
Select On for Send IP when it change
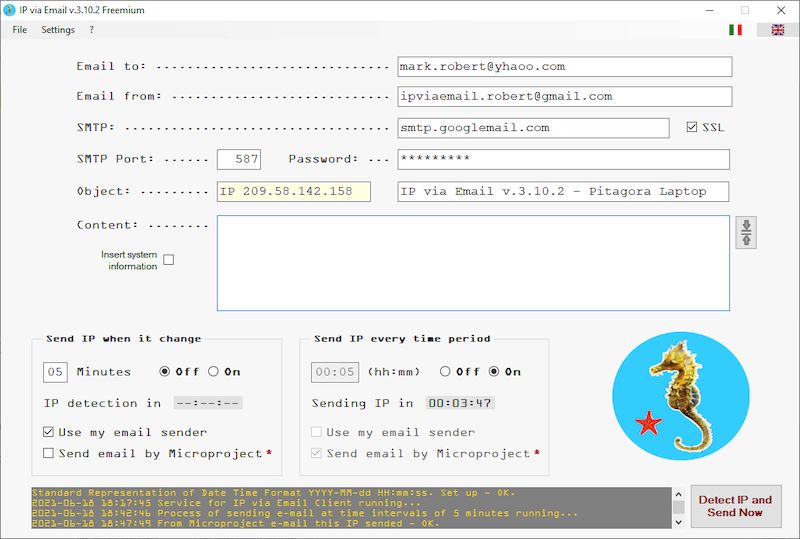coord(213,372)
